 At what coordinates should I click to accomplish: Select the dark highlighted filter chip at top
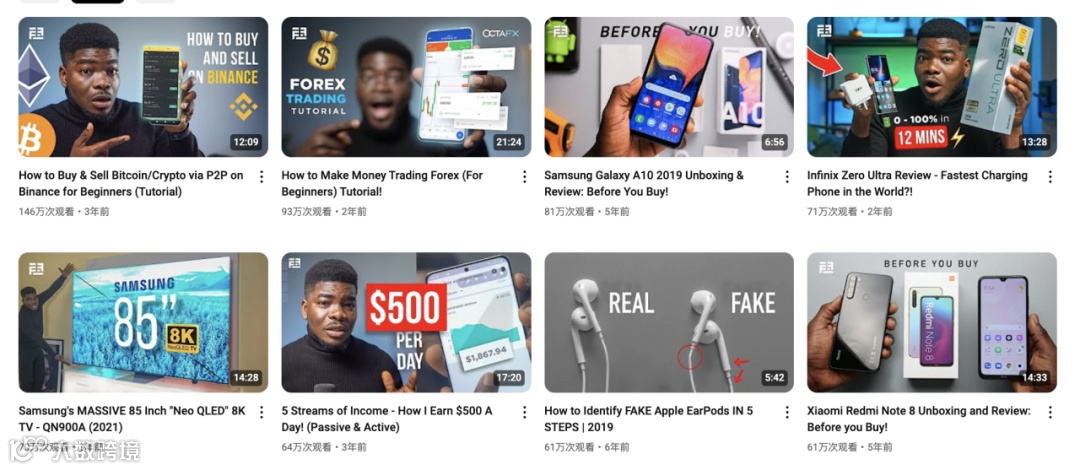click(x=98, y=1)
